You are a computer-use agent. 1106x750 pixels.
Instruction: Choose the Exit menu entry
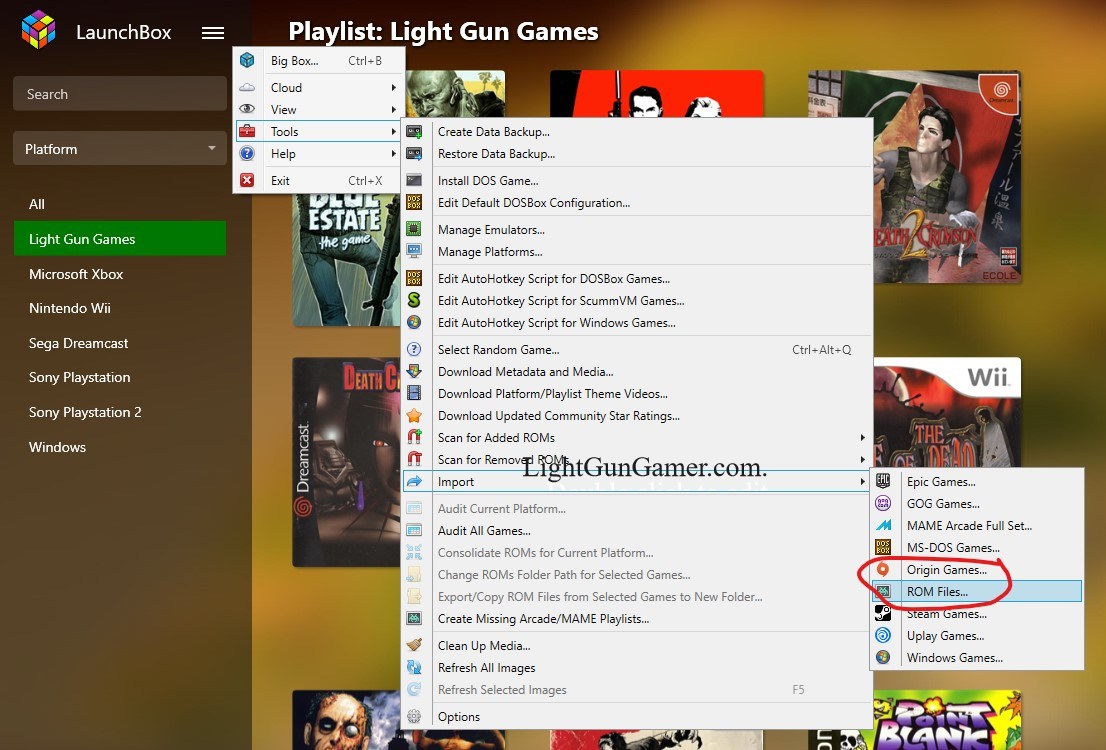[x=319, y=181]
